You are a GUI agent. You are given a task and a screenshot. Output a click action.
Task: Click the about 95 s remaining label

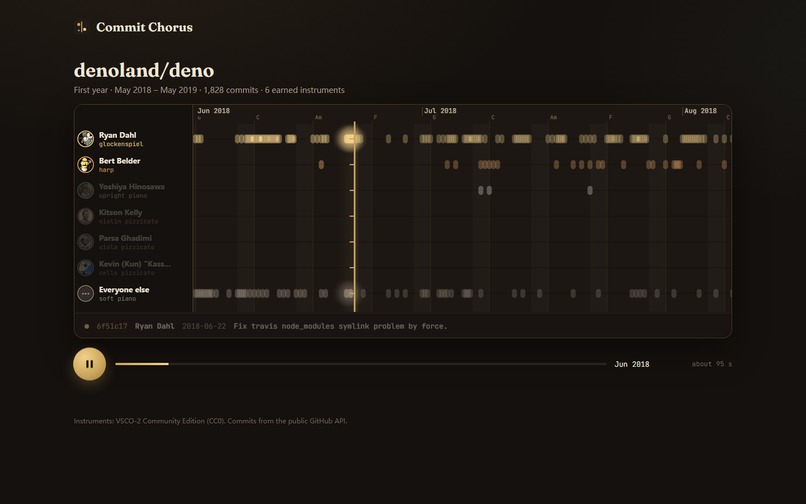[711, 364]
